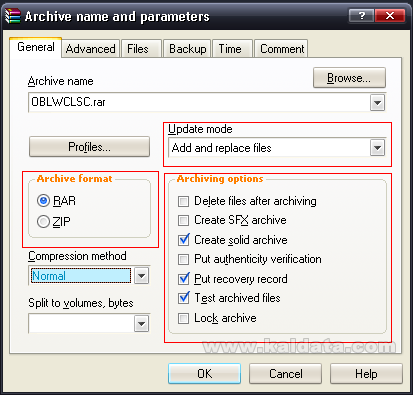413x395 pixels.
Task: Click the Cancel button
Action: click(285, 374)
